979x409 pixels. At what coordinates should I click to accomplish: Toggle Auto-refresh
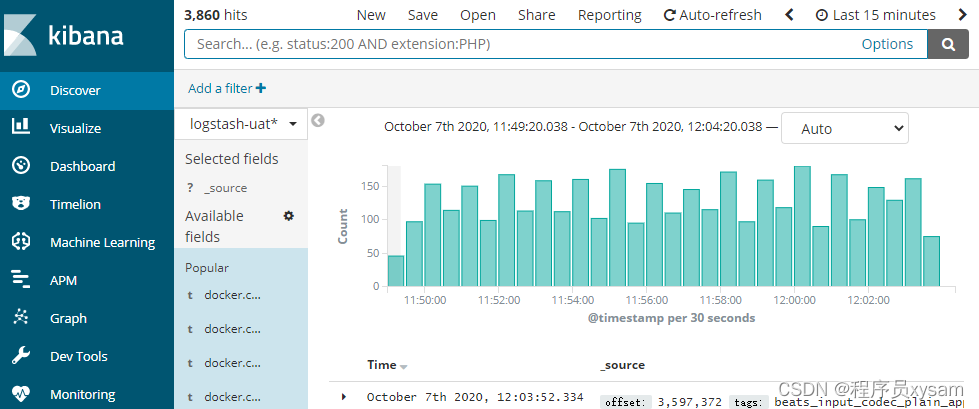point(712,15)
